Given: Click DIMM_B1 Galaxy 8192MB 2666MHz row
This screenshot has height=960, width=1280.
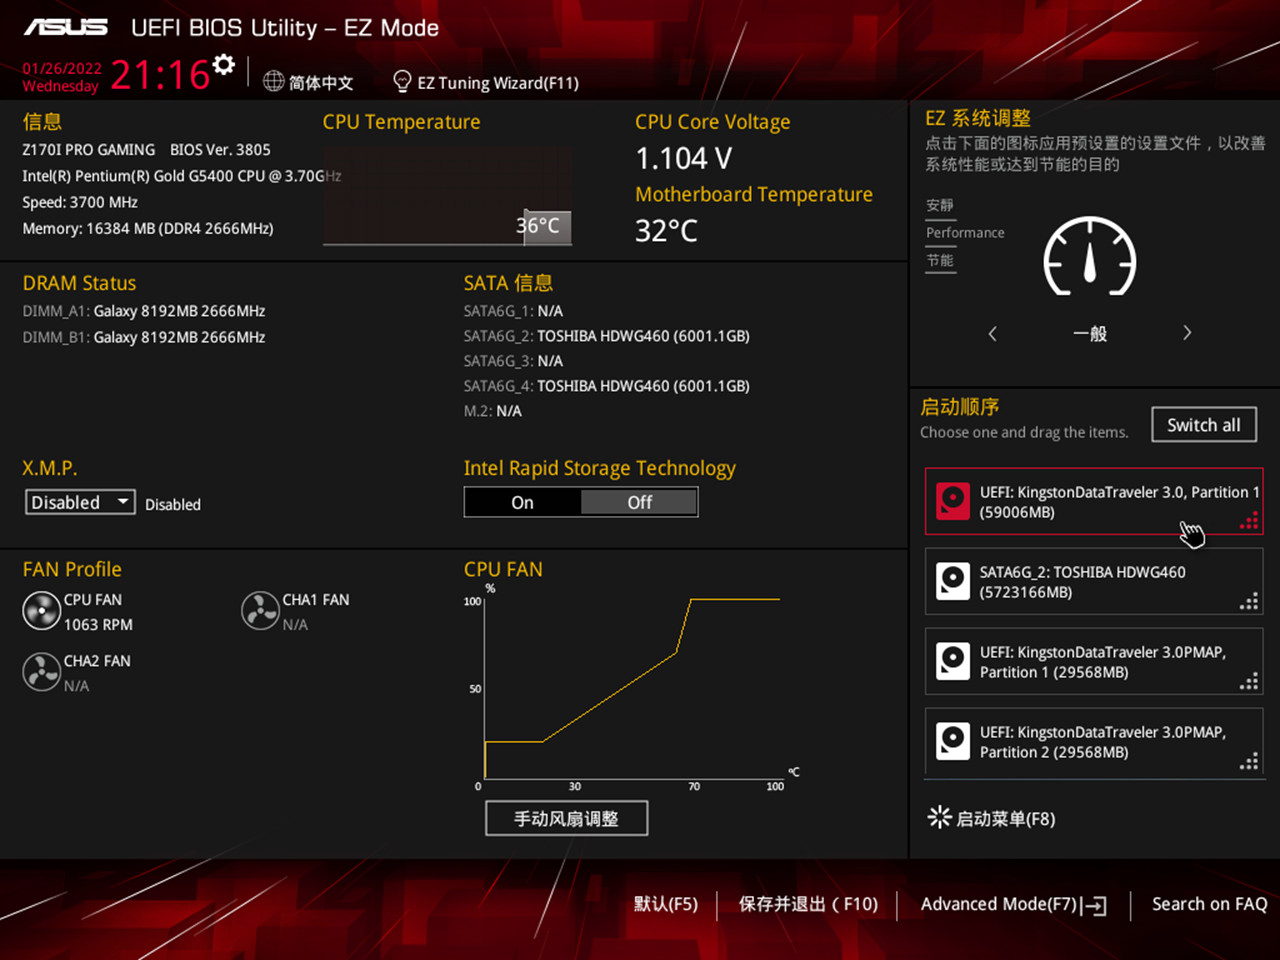Looking at the screenshot, I should 144,337.
